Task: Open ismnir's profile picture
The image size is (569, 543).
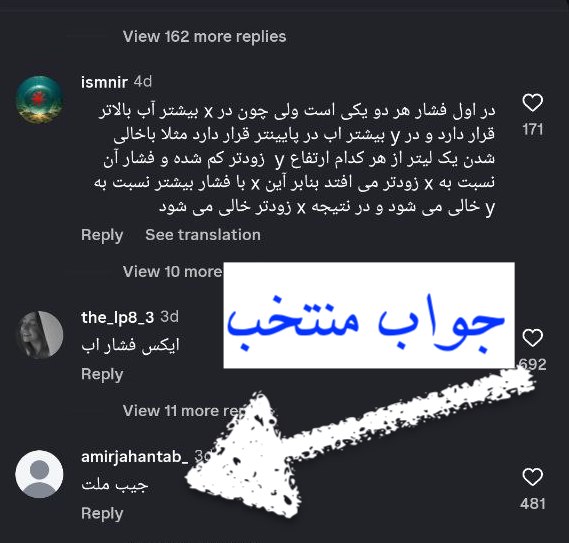Action: pos(40,100)
